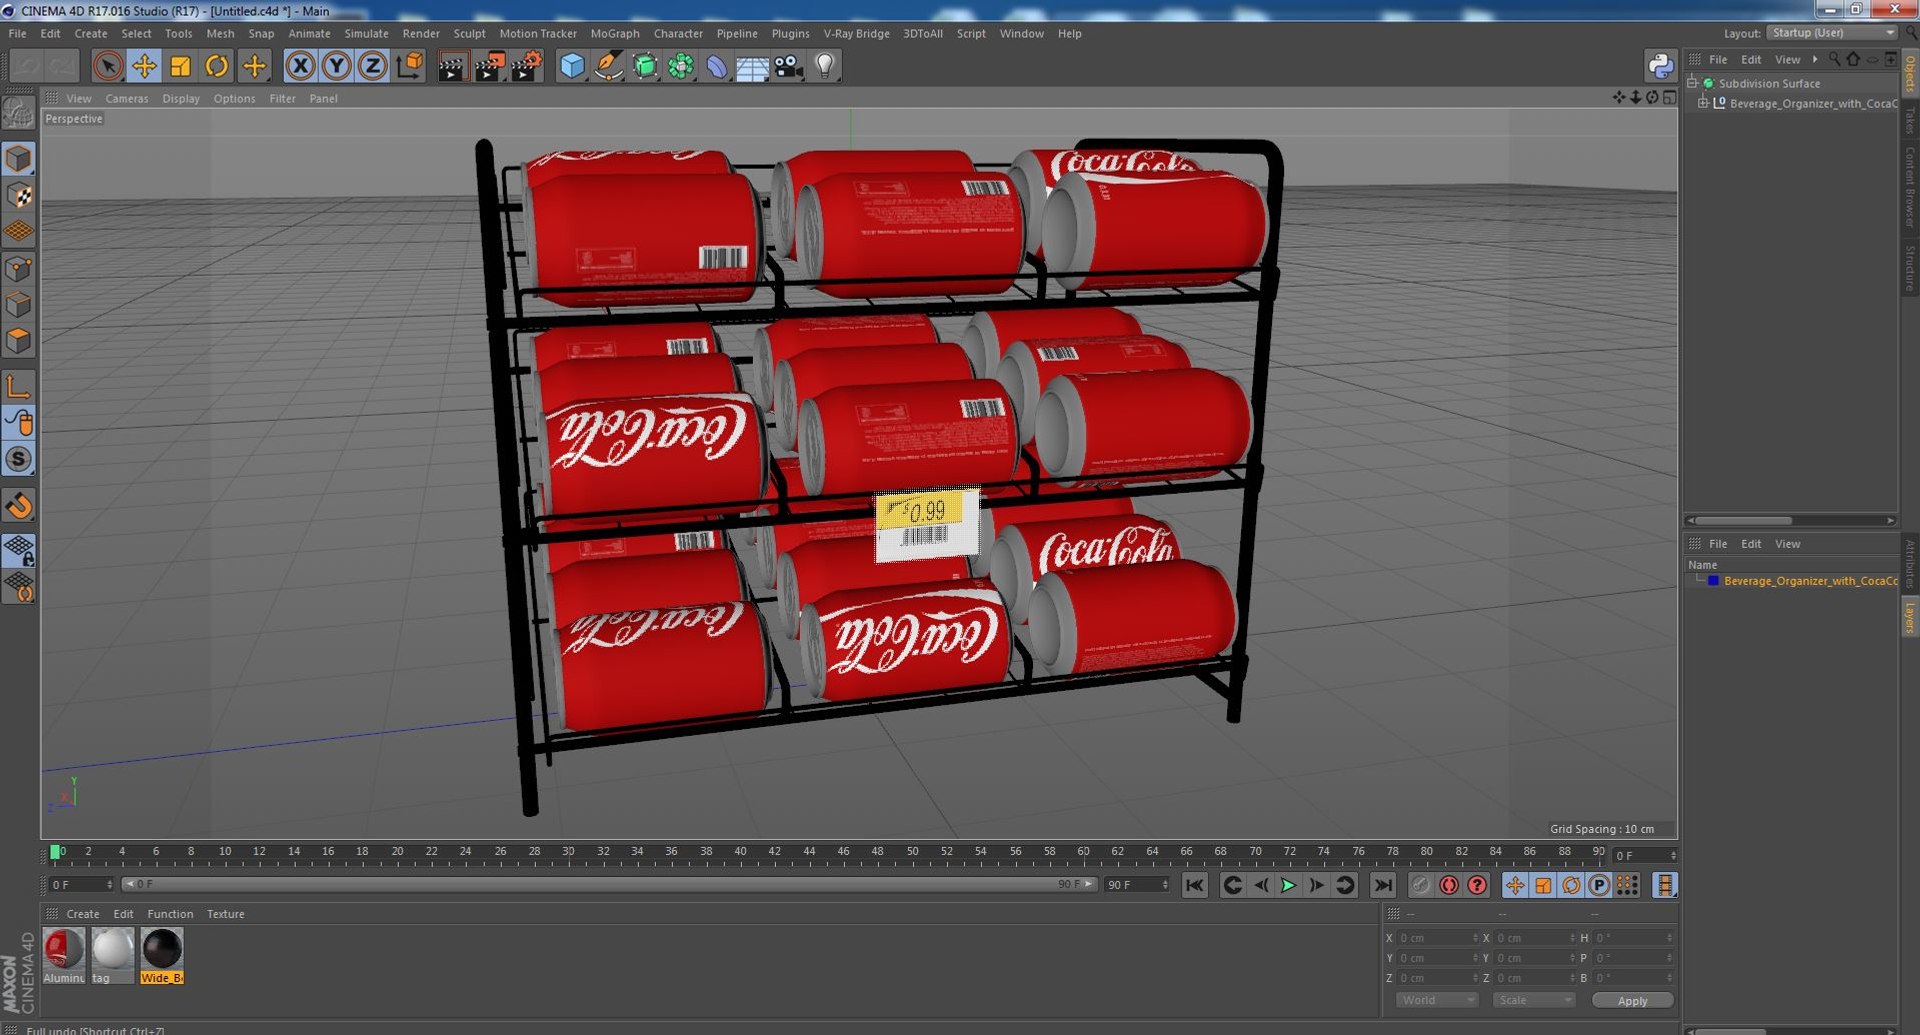Image resolution: width=1920 pixels, height=1035 pixels.
Task: Toggle viewport maximize icon
Action: coord(1669,97)
